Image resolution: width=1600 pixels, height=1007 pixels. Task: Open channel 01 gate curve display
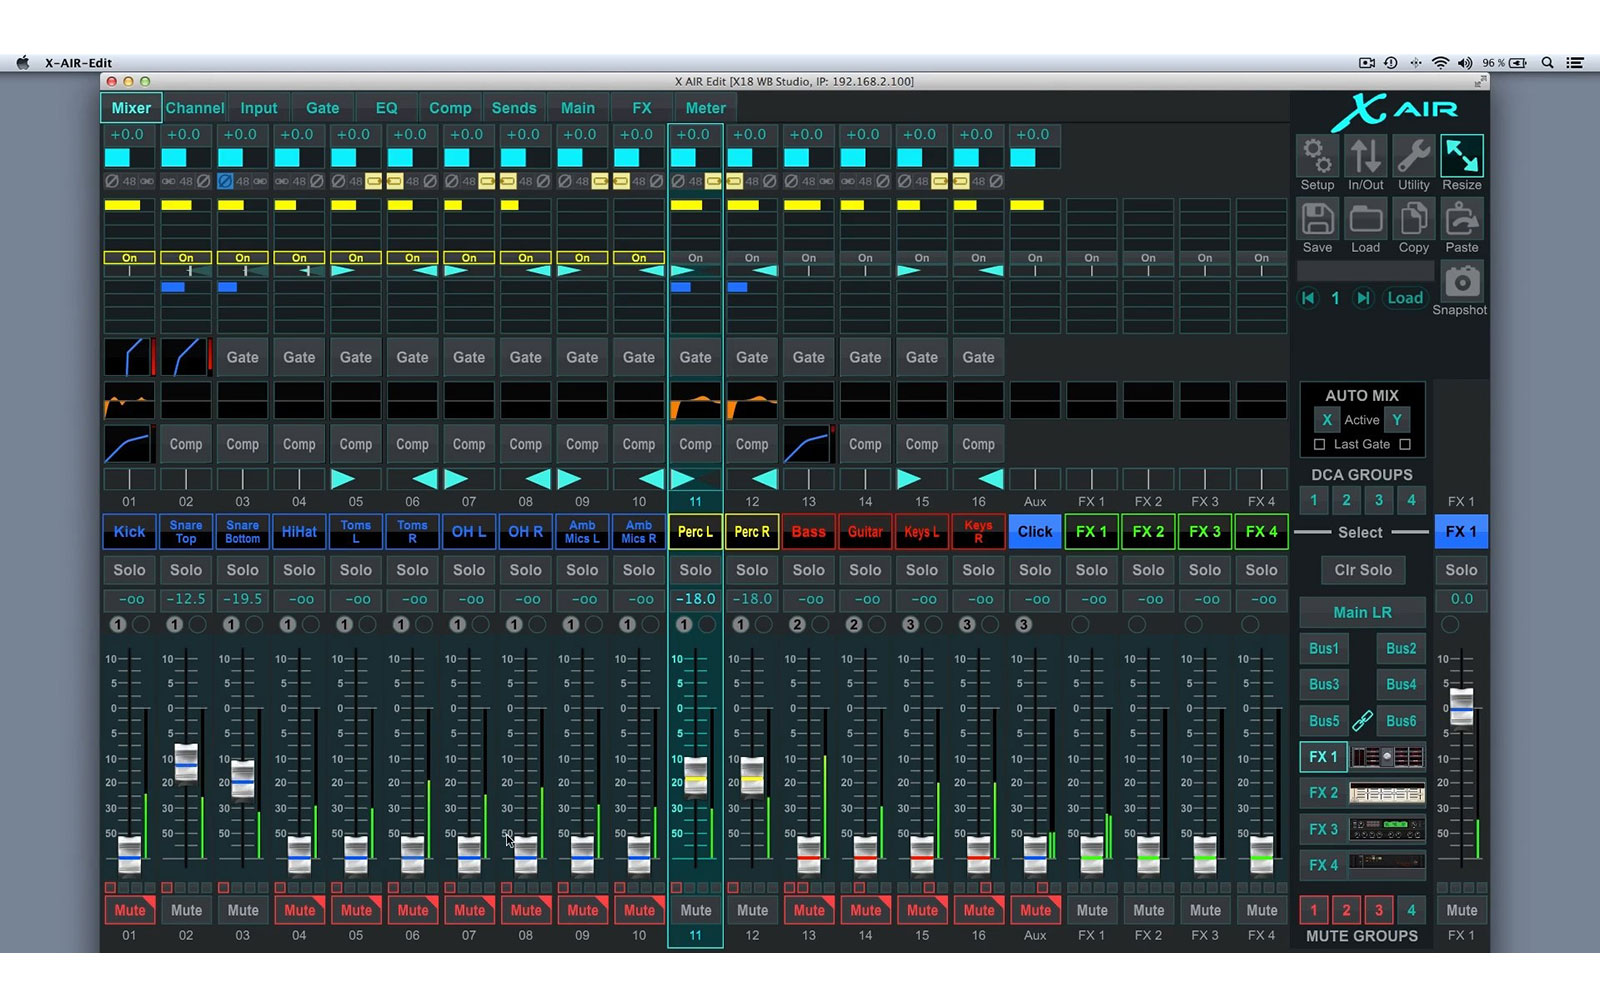[129, 357]
